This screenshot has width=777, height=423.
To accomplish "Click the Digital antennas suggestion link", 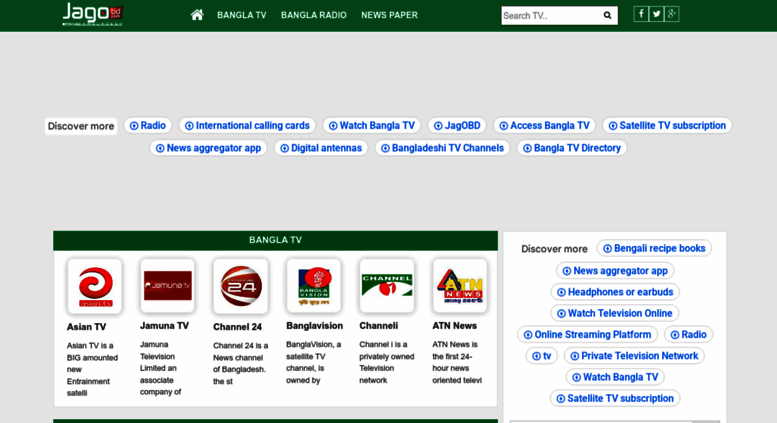I will click(321, 148).
